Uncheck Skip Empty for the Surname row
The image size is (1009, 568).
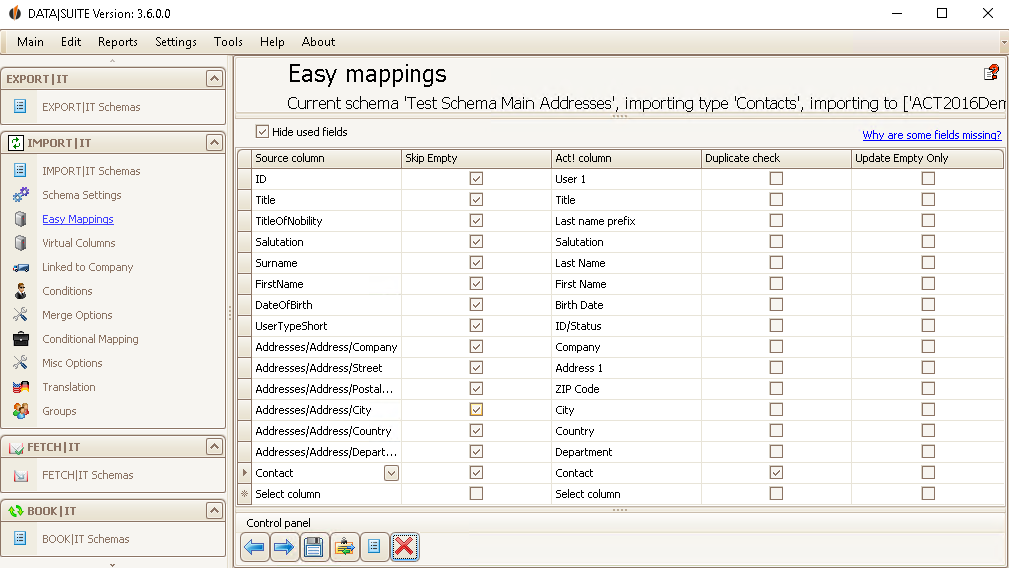point(476,262)
